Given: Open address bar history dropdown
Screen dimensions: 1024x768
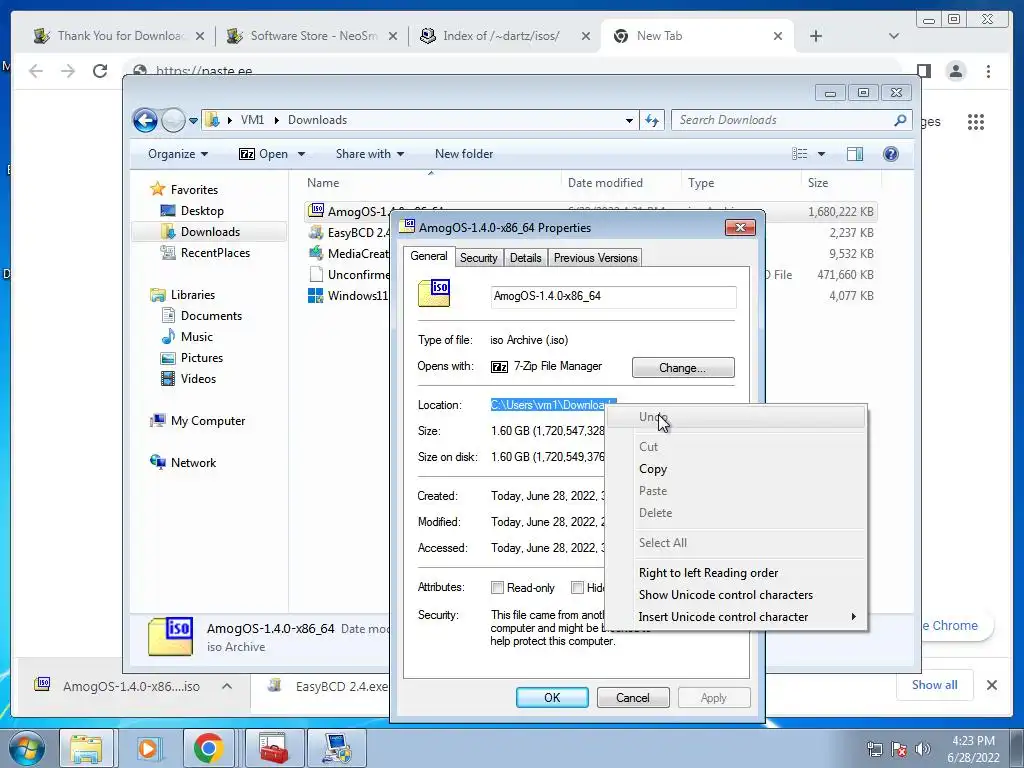Looking at the screenshot, I should 629,121.
